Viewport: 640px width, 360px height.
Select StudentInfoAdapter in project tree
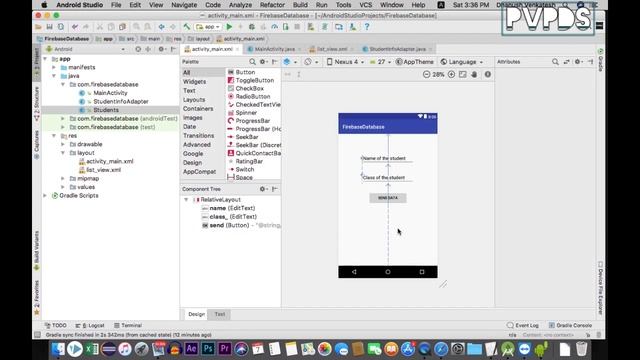click(121, 101)
